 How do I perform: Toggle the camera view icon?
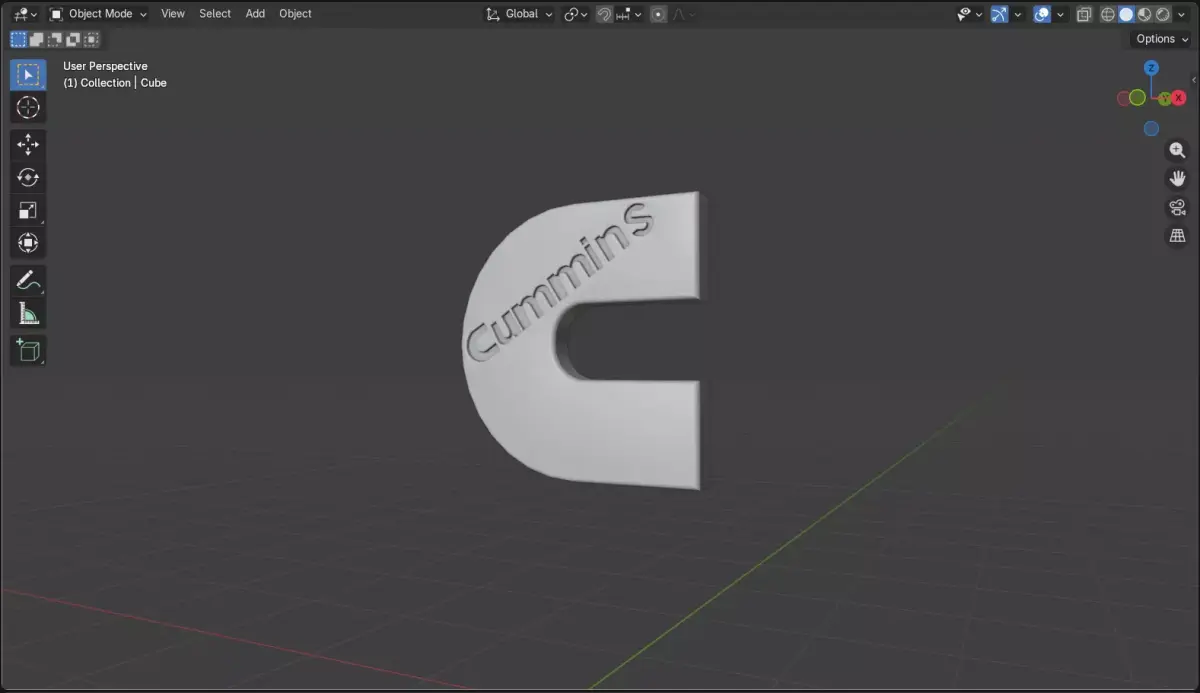coord(1177,208)
